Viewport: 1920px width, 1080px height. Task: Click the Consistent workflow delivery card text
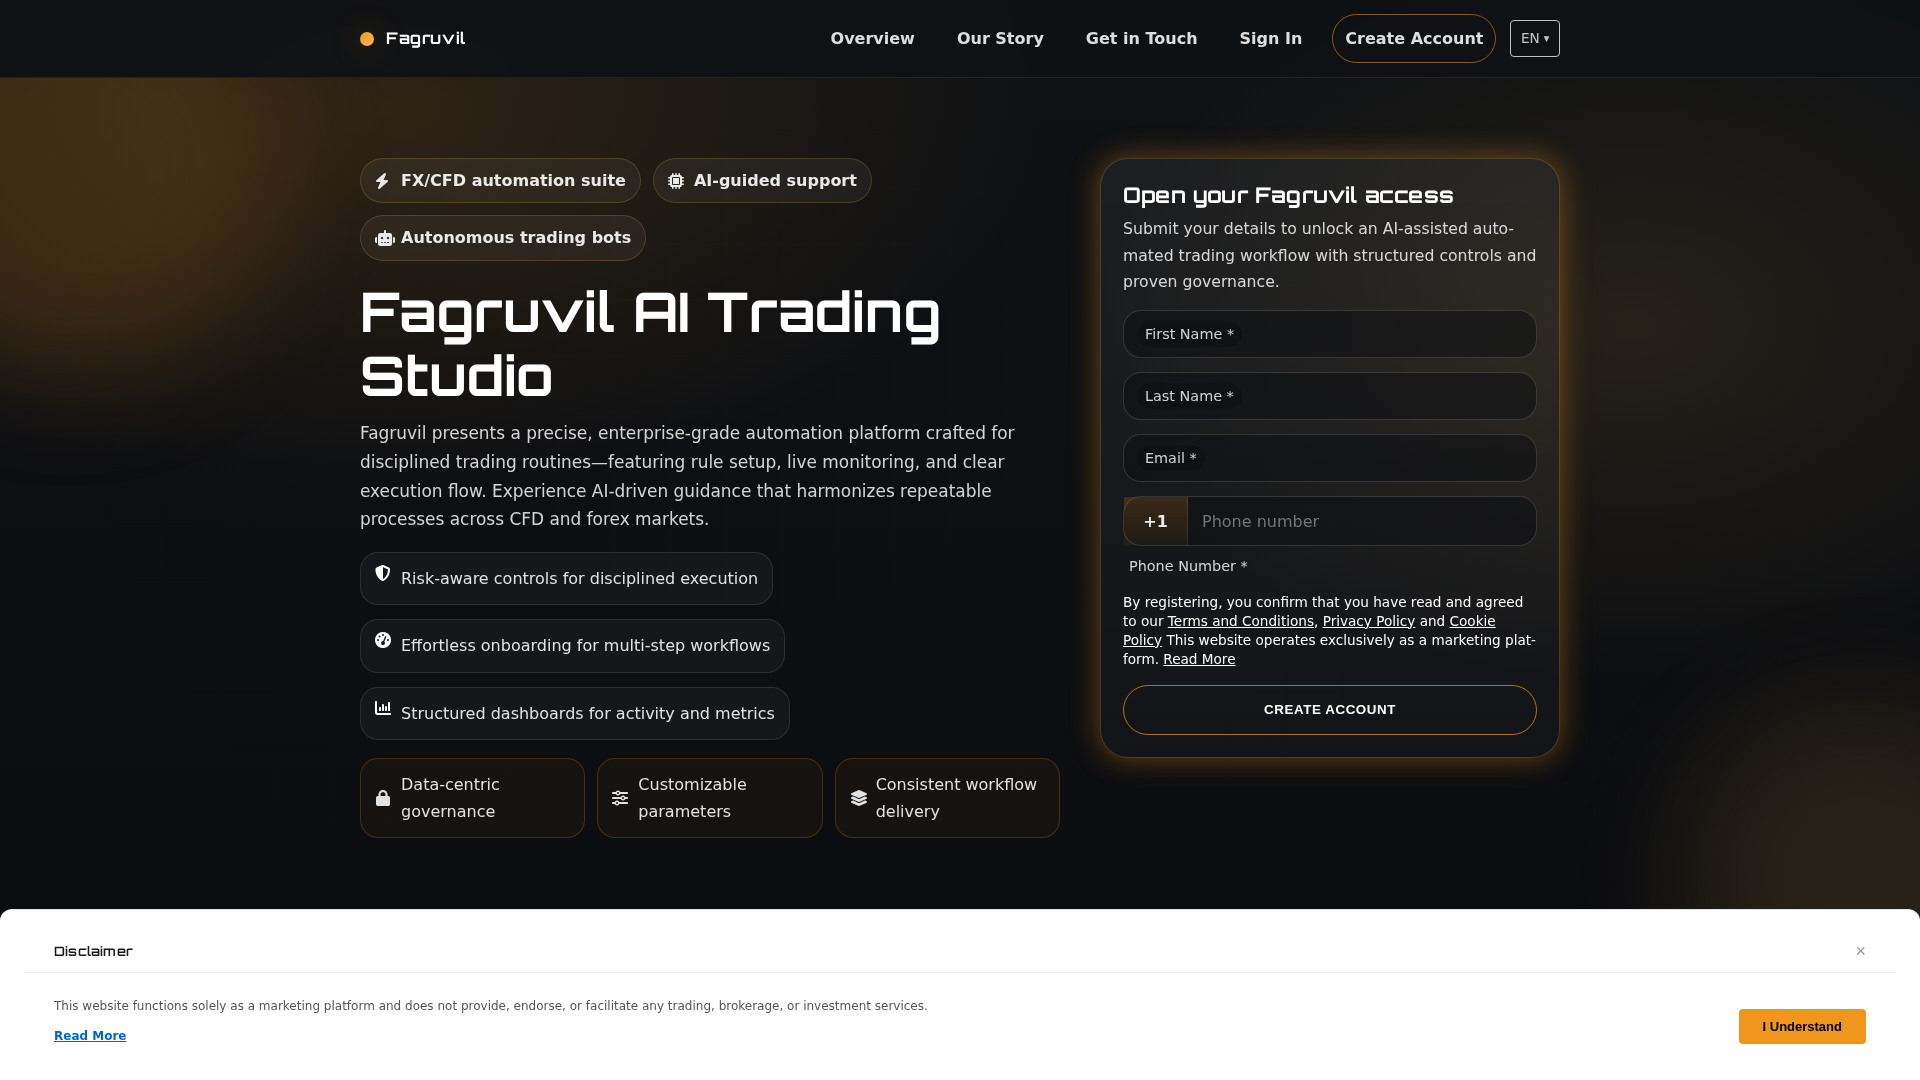pyautogui.click(x=956, y=798)
